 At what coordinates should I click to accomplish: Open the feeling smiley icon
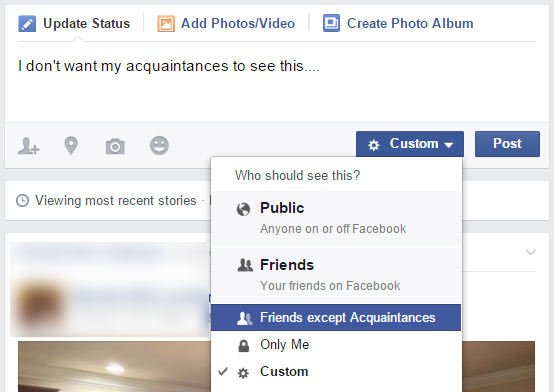(x=159, y=145)
